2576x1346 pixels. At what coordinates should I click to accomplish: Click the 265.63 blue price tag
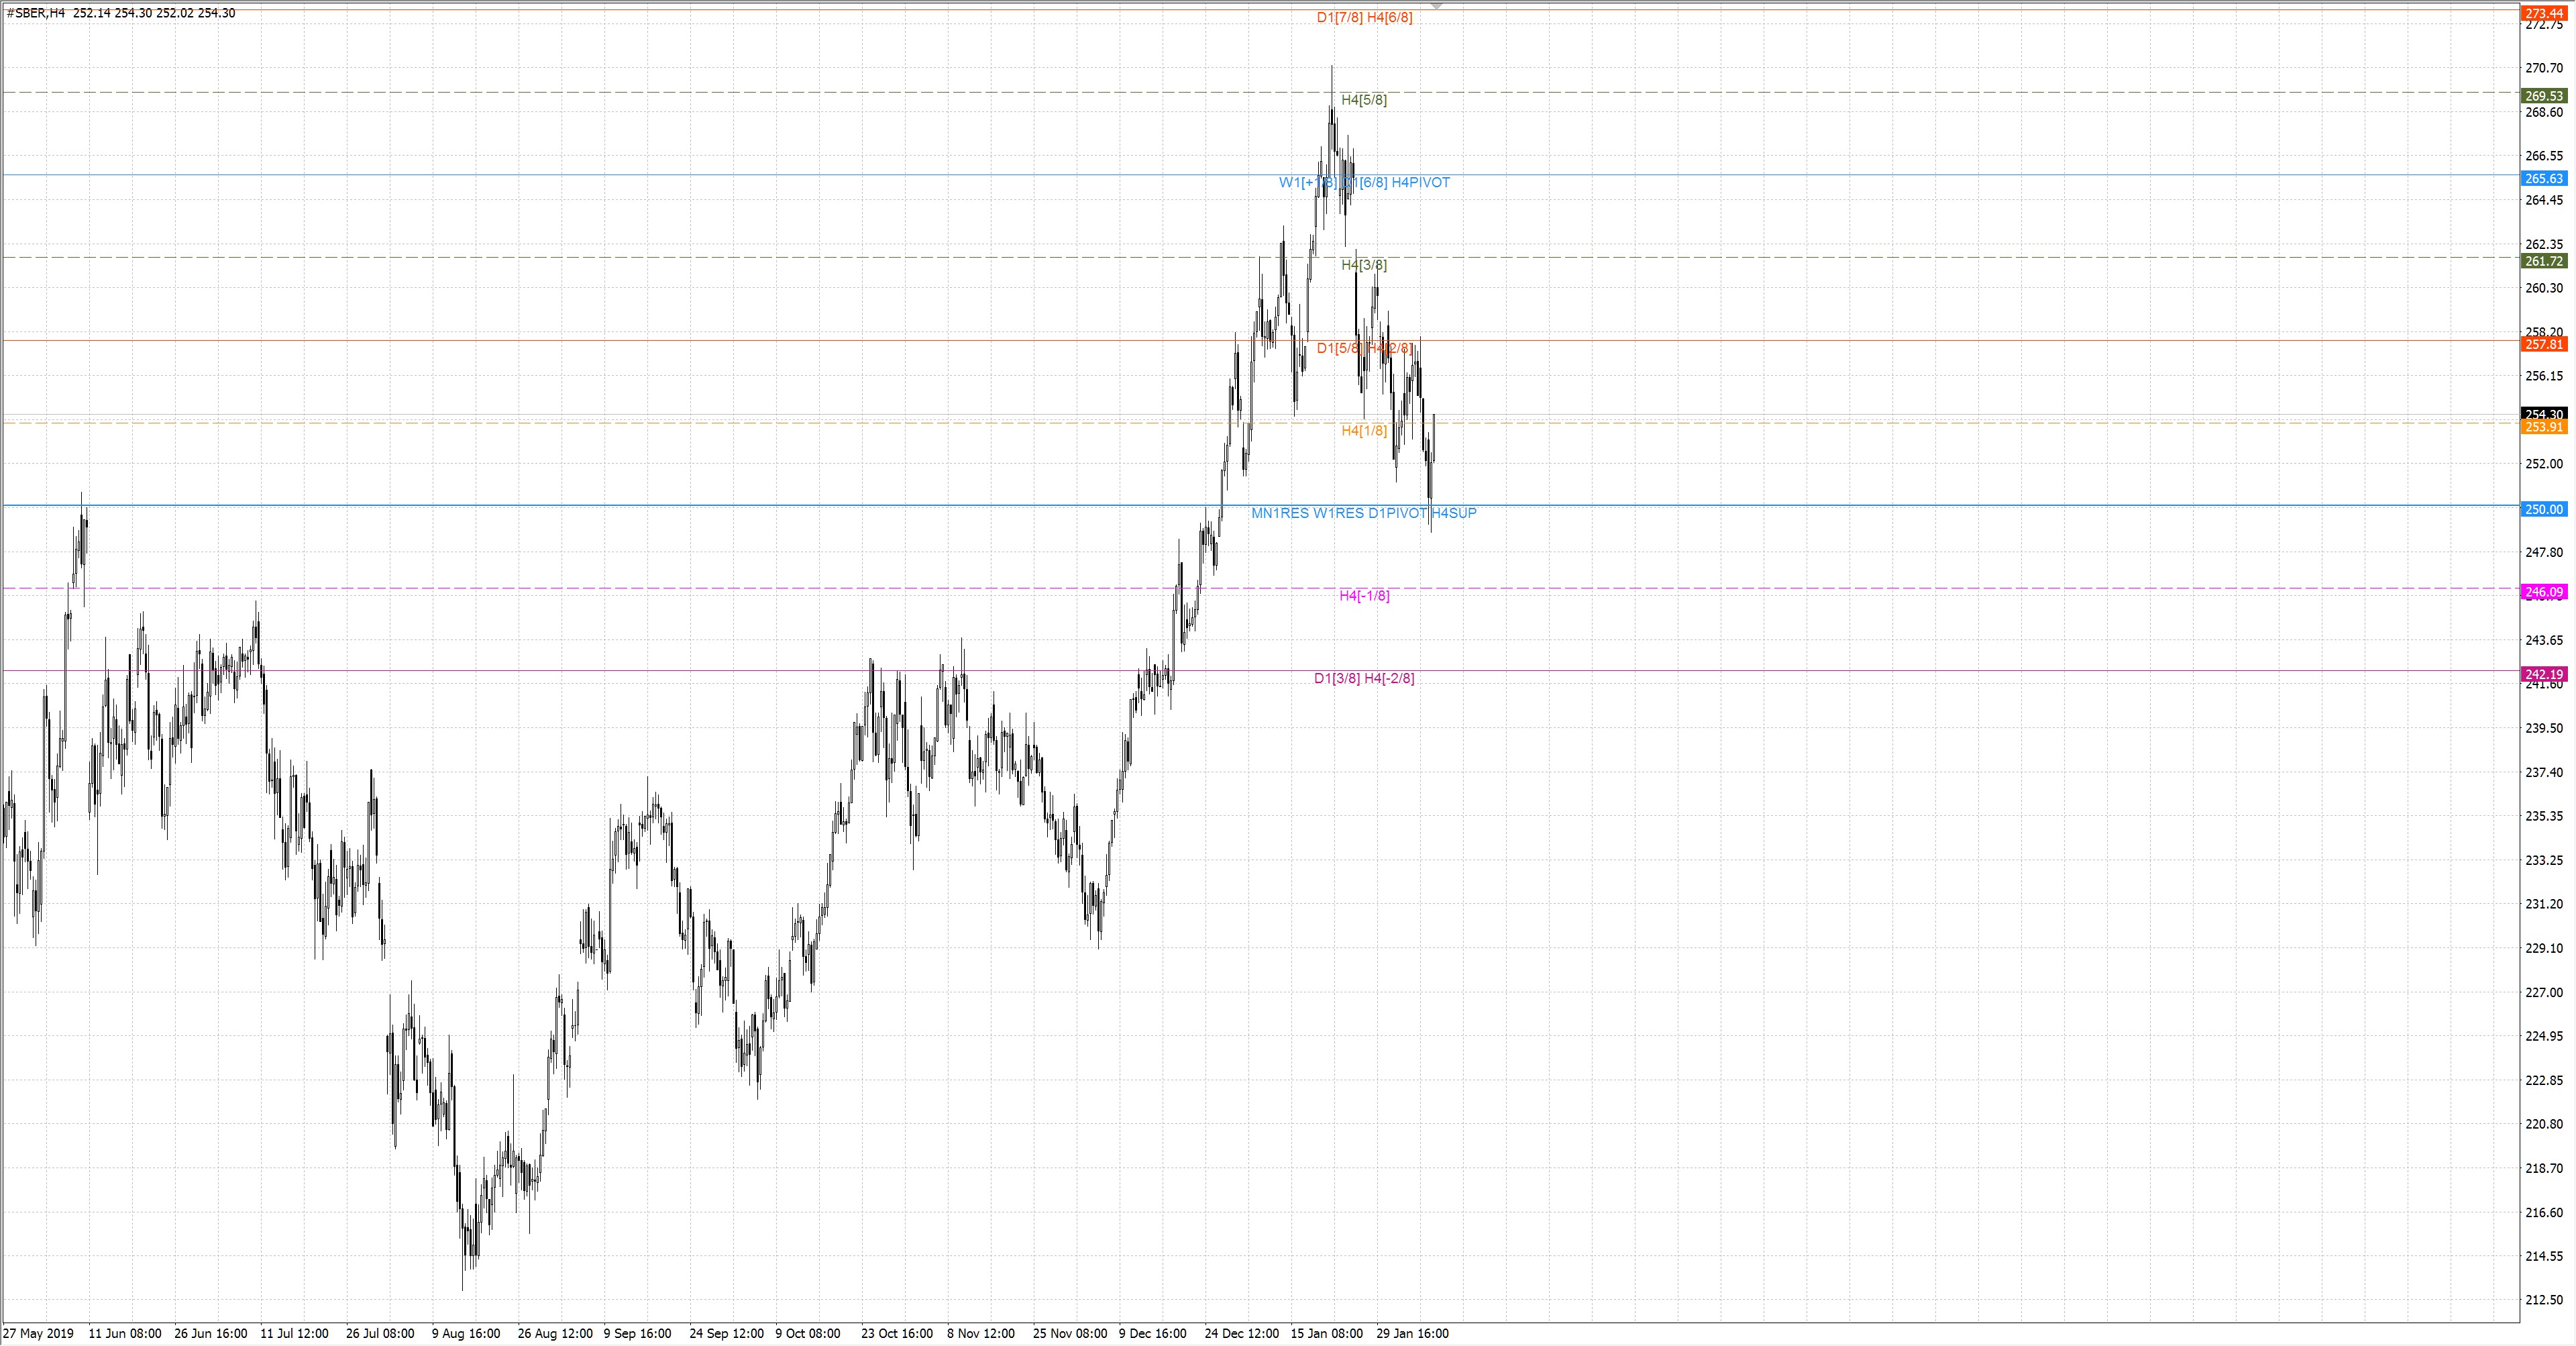tap(2544, 179)
